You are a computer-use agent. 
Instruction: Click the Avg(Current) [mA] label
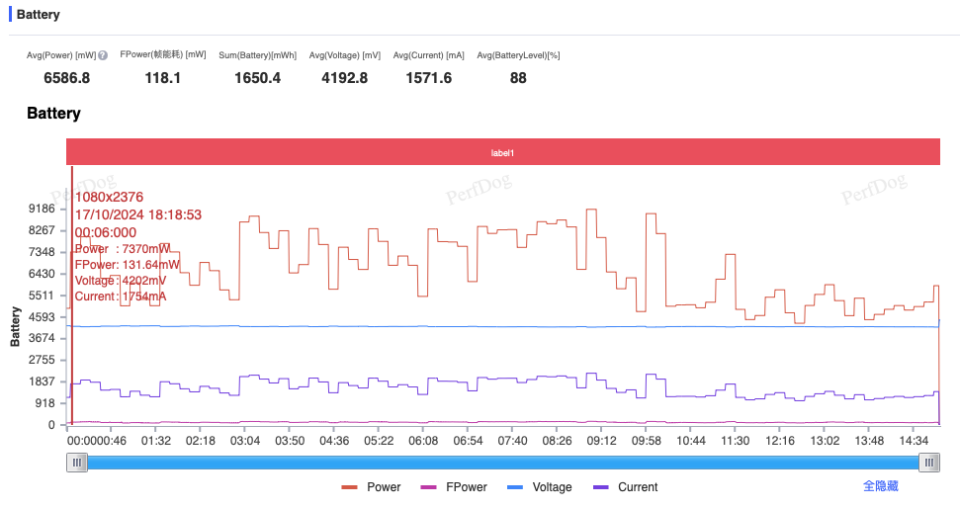(x=429, y=55)
